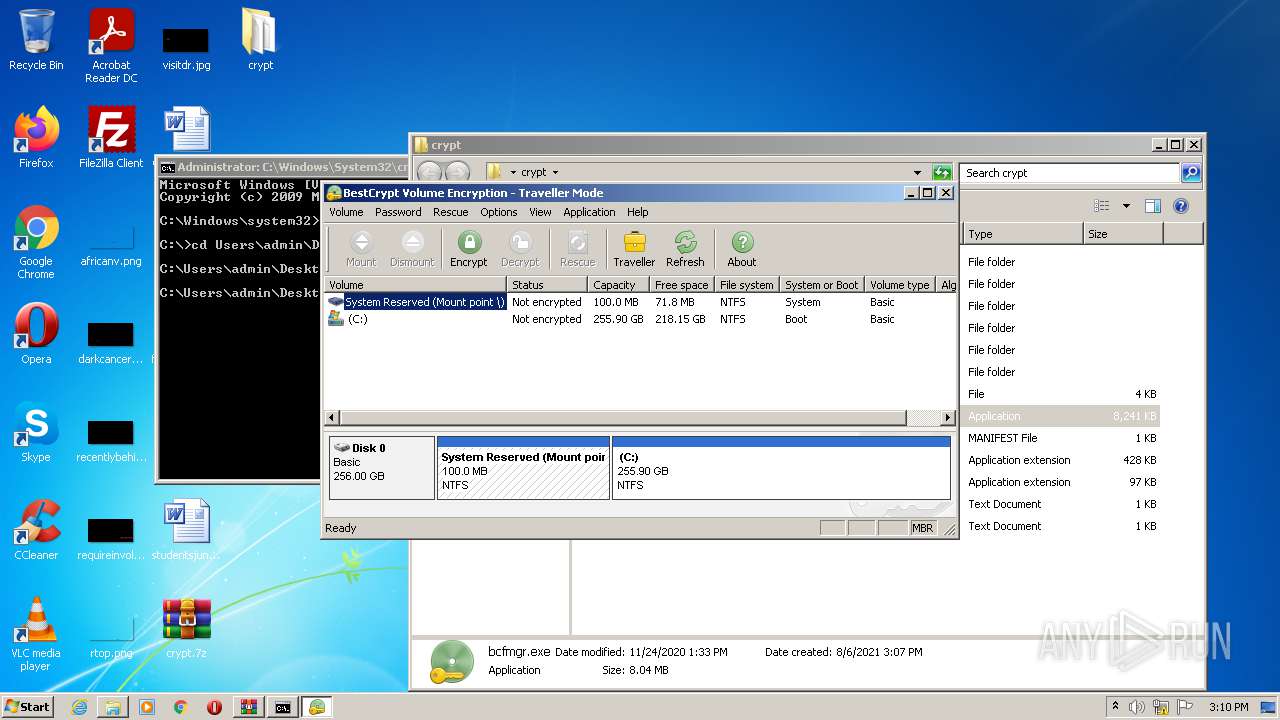
Task: Click the Mount toolbar icon in BestCrypt
Action: [361, 249]
